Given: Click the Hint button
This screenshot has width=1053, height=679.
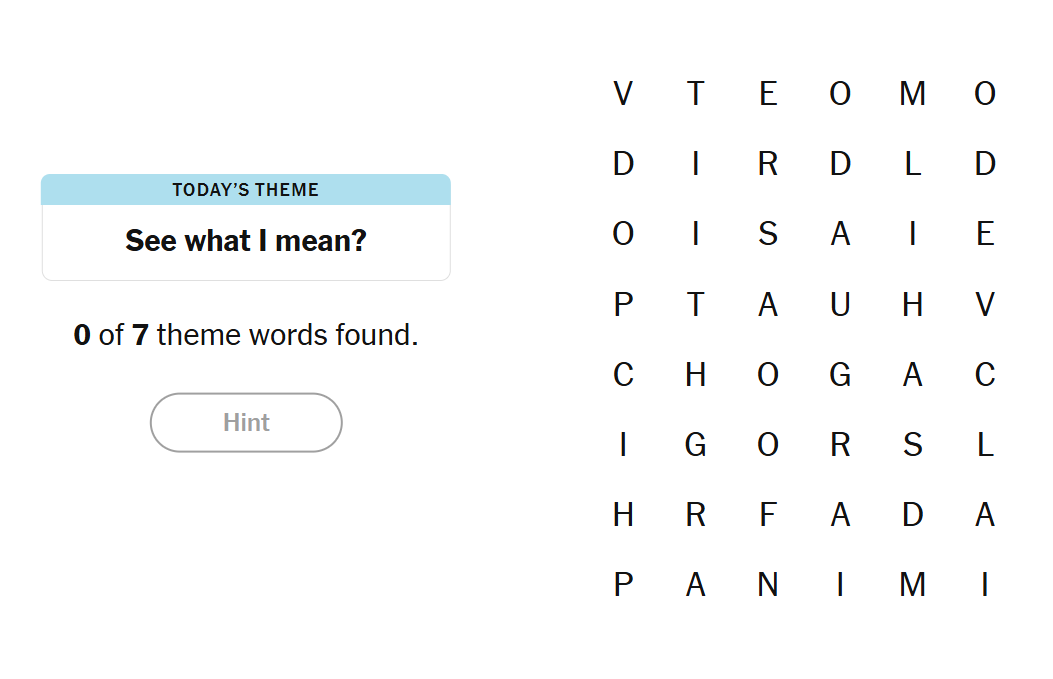Looking at the screenshot, I should click(x=246, y=422).
